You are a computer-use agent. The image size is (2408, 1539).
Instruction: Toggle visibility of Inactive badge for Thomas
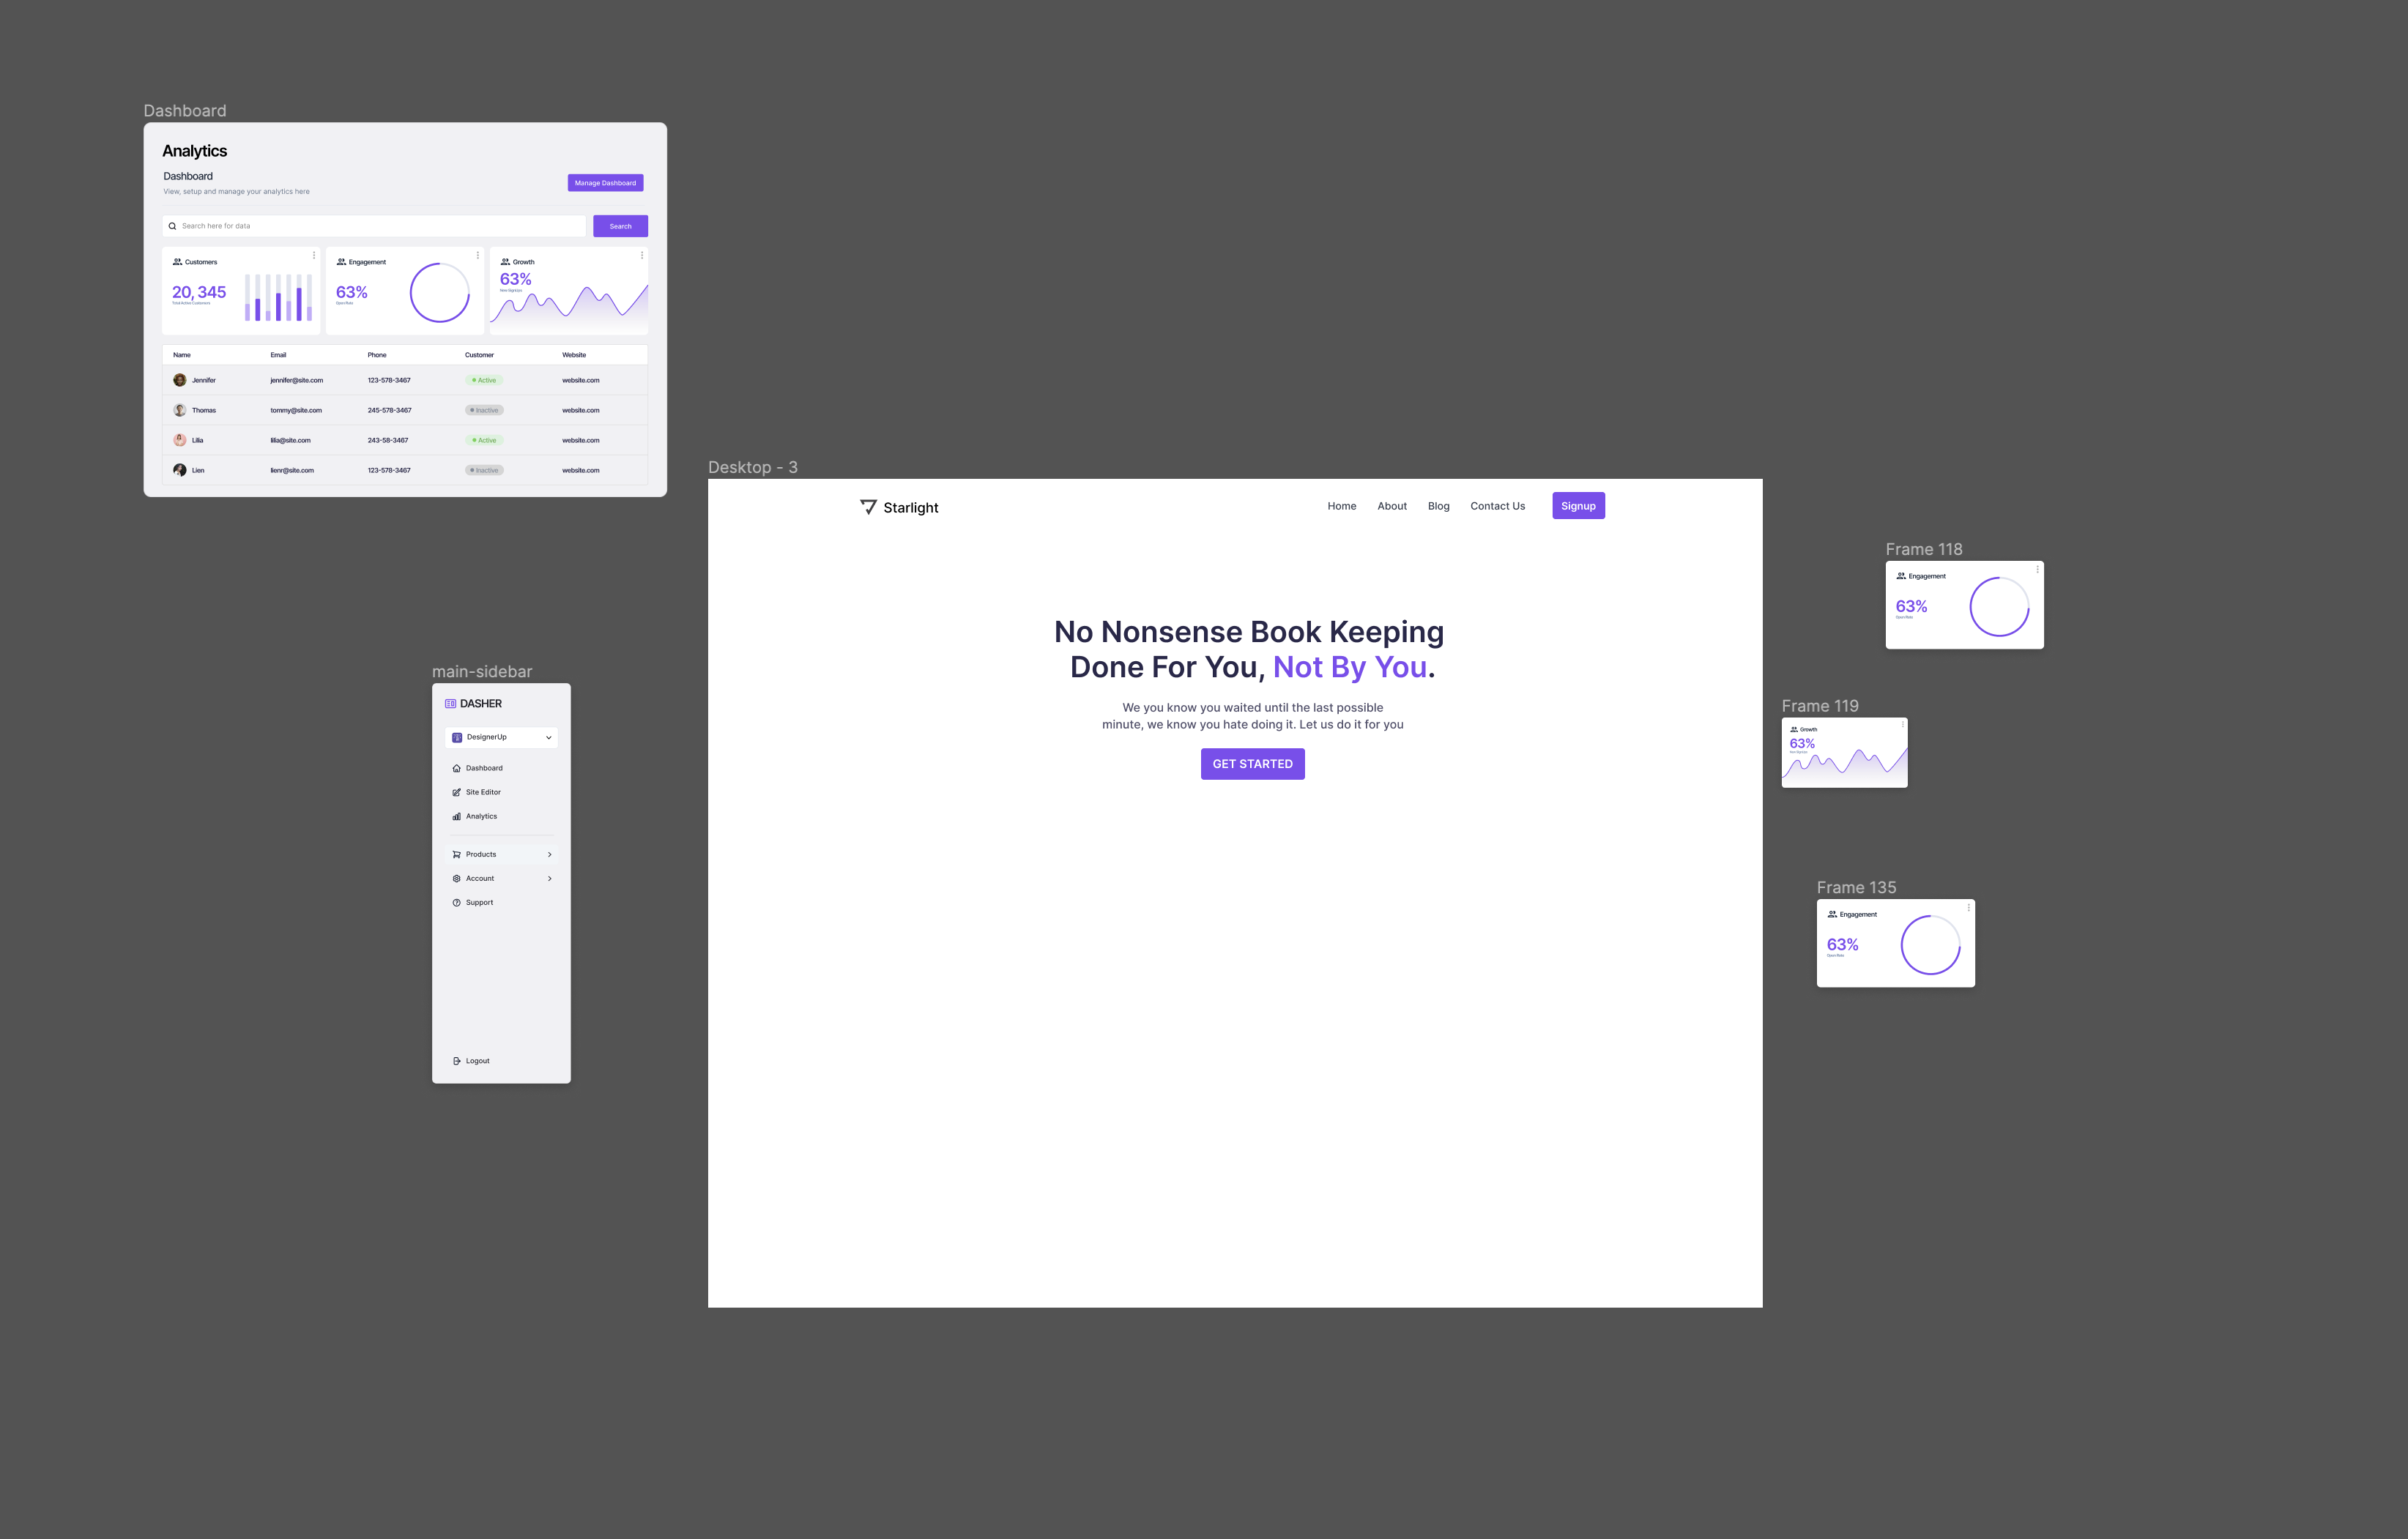(484, 411)
